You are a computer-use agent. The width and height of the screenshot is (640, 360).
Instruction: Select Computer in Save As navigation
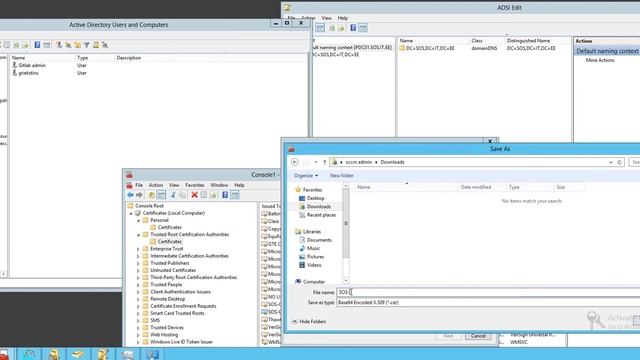(310, 282)
